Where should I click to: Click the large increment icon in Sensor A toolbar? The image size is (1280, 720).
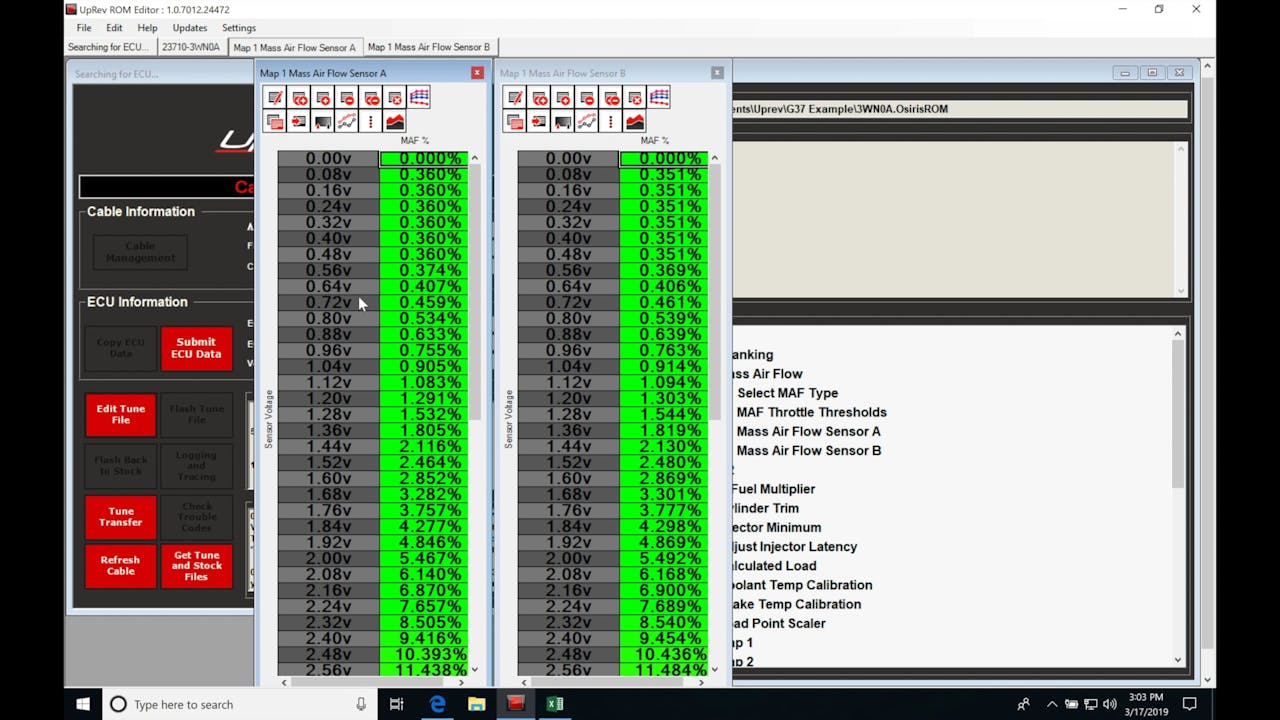click(x=299, y=97)
